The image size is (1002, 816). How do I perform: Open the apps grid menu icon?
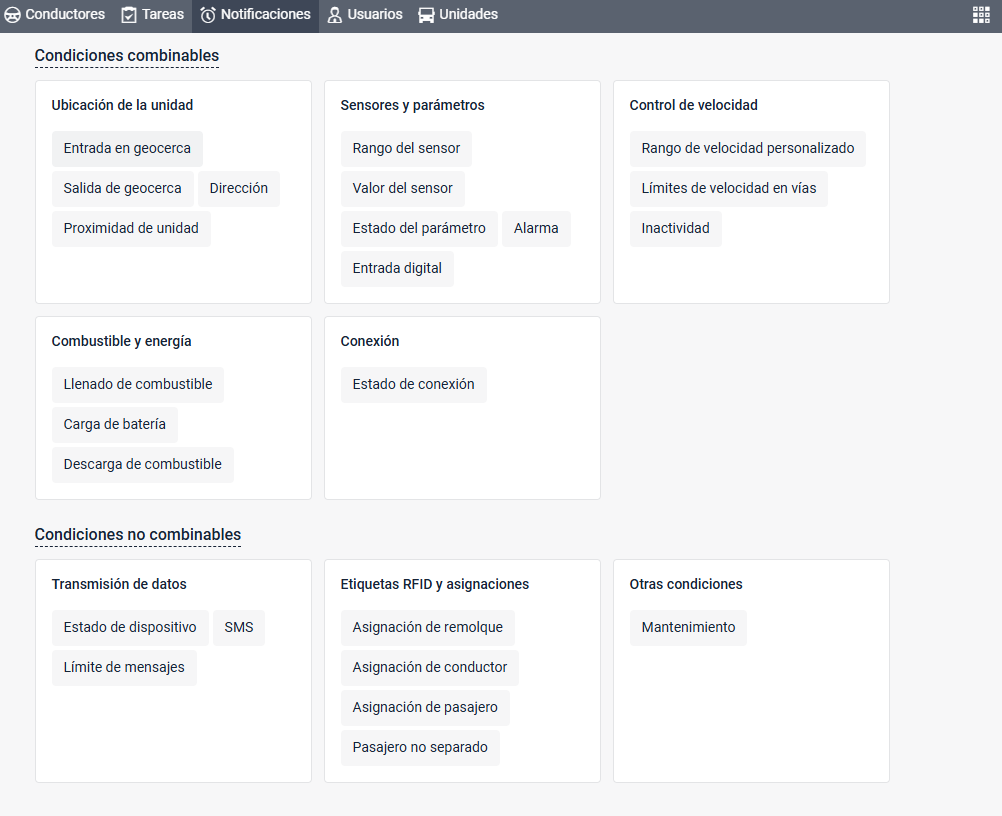[x=981, y=15]
